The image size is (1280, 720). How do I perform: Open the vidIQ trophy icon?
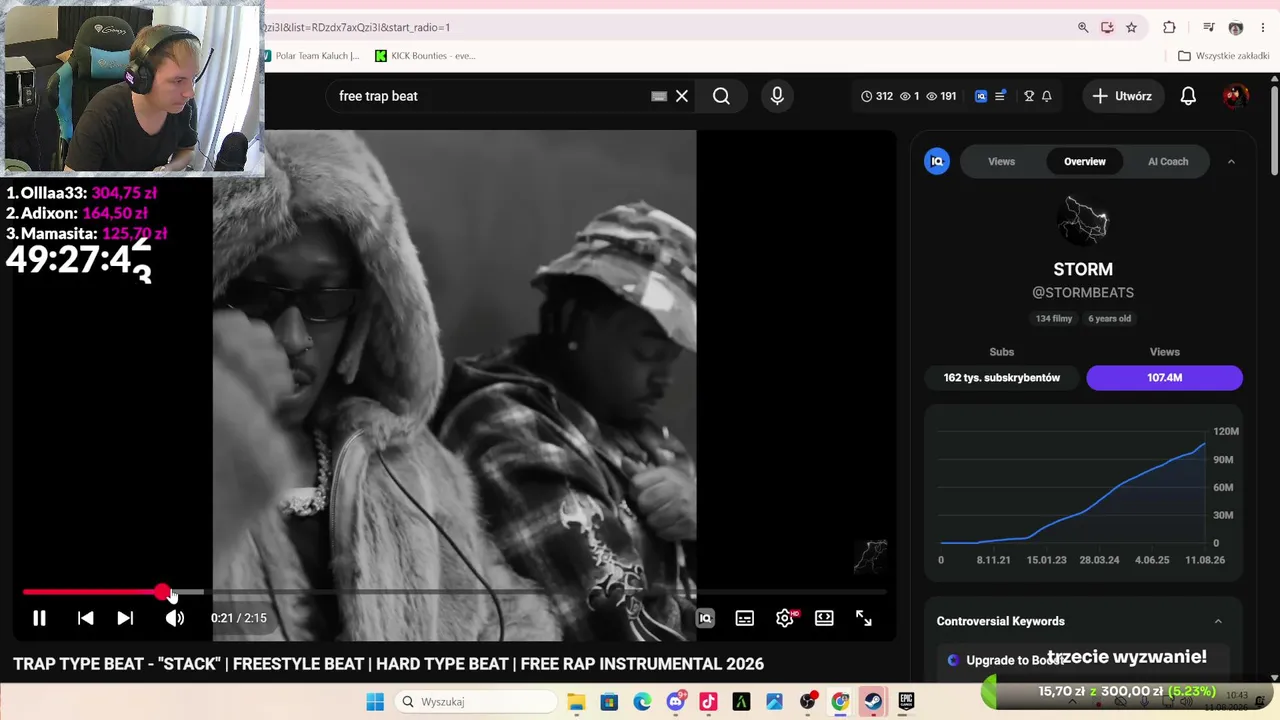click(x=1029, y=96)
